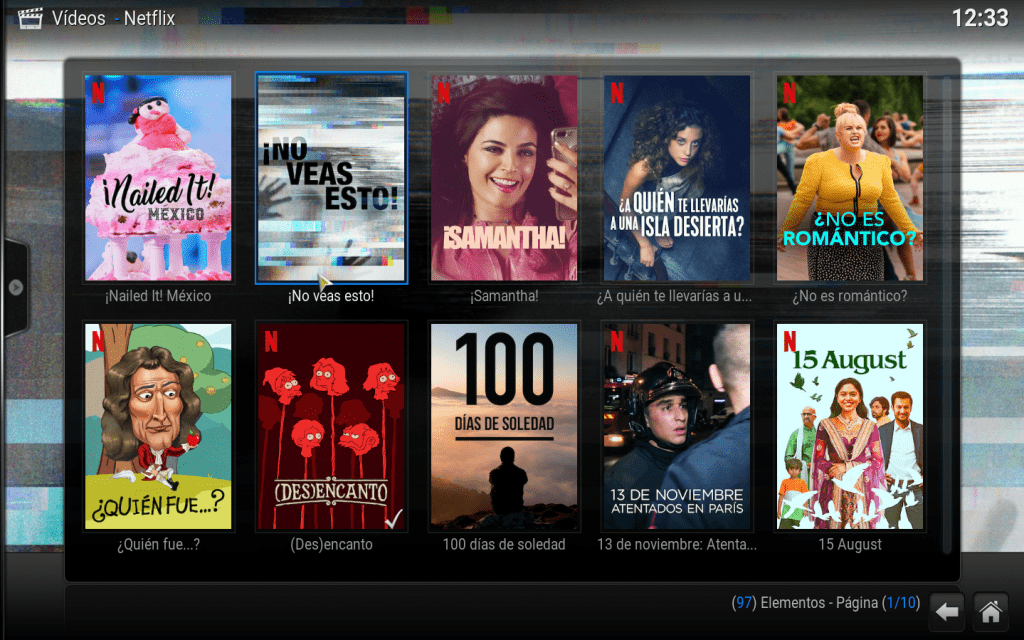Open the 100 días de soledad poster
Screen dimensions: 1024x640
point(504,426)
